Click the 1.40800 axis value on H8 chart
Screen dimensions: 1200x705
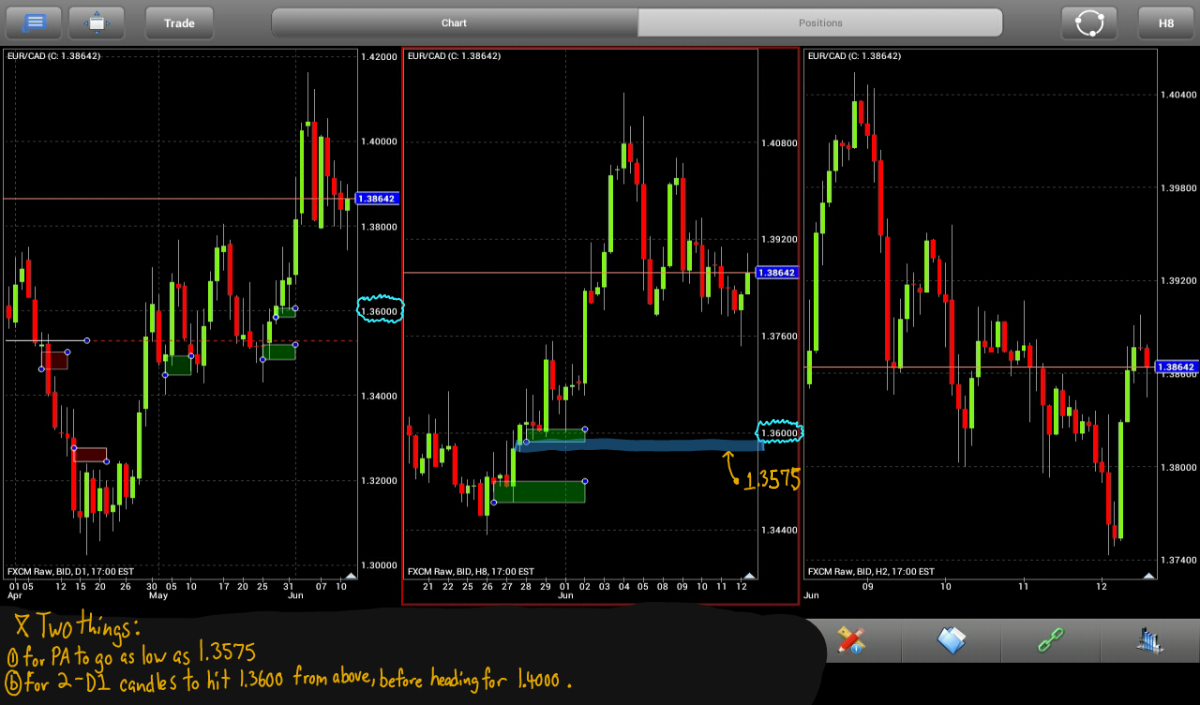(x=779, y=143)
